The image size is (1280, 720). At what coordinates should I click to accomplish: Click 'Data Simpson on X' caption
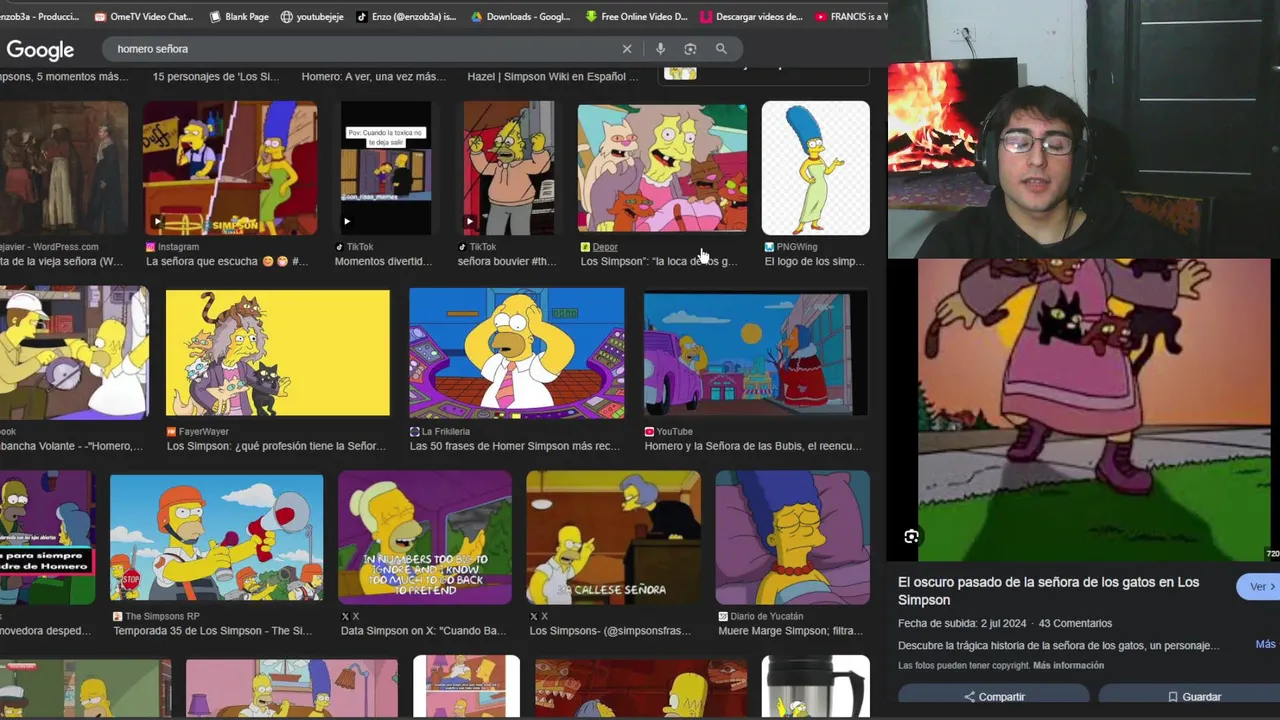pos(423,631)
